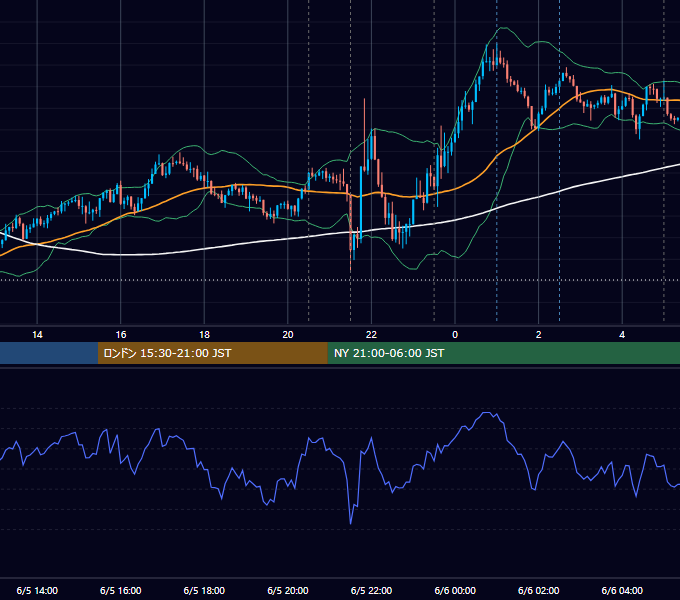This screenshot has width=680, height=600.
Task: Click the 6/6 04:00 date label
Action: [x=622, y=590]
